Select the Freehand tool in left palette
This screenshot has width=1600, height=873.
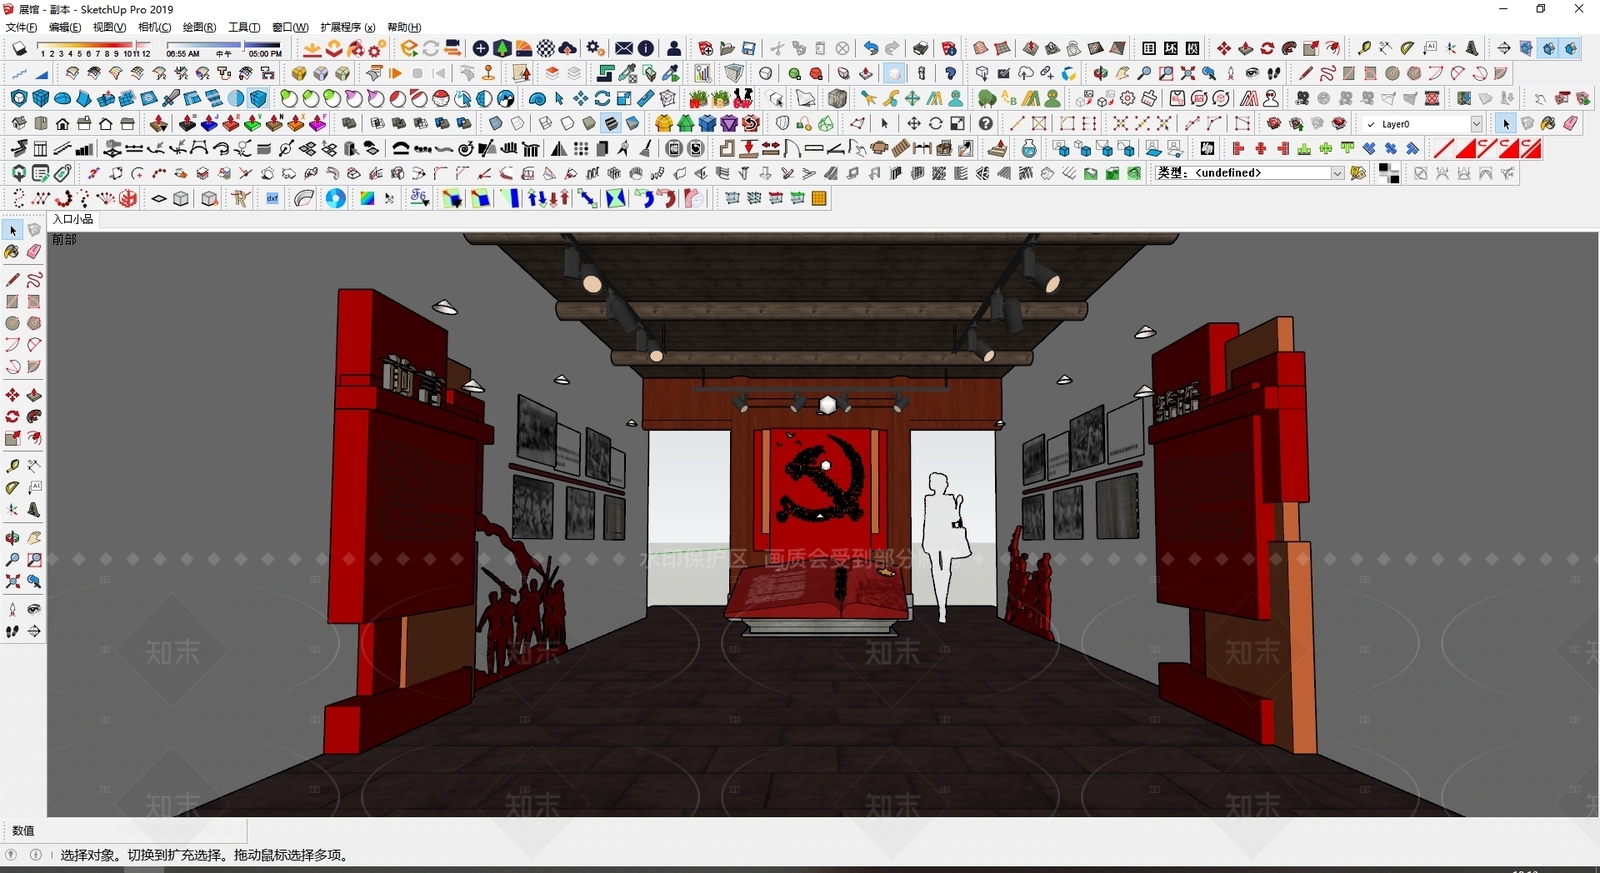point(34,280)
